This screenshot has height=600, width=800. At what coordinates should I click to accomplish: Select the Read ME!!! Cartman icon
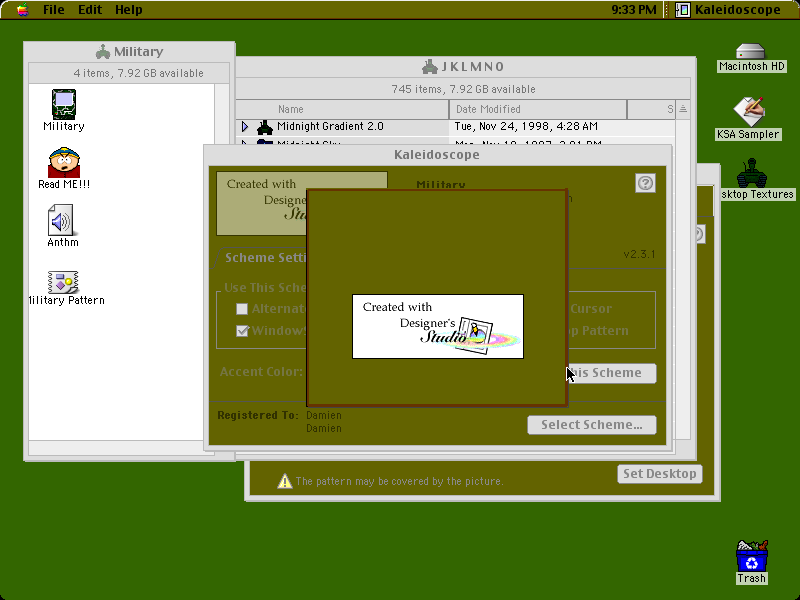click(x=64, y=162)
